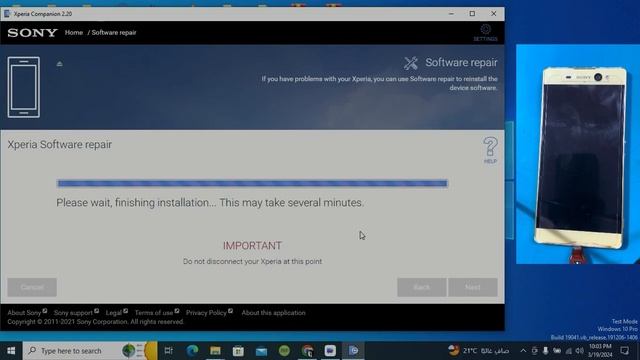Open the volume speaker tray icon
Screen dimensions: 640x360
580,351
